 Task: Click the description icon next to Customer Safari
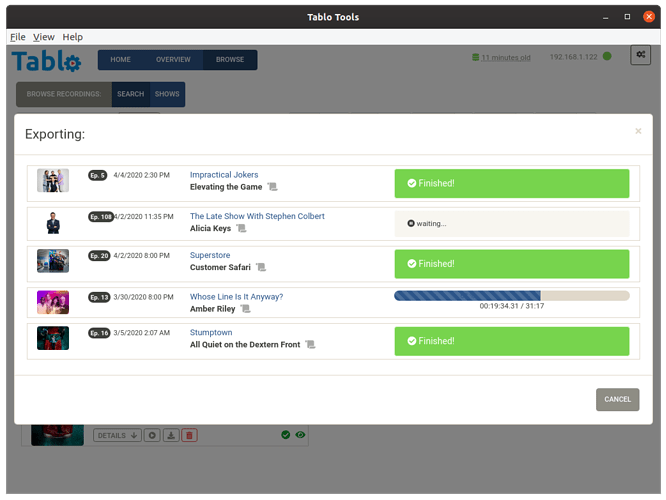[x=261, y=267]
